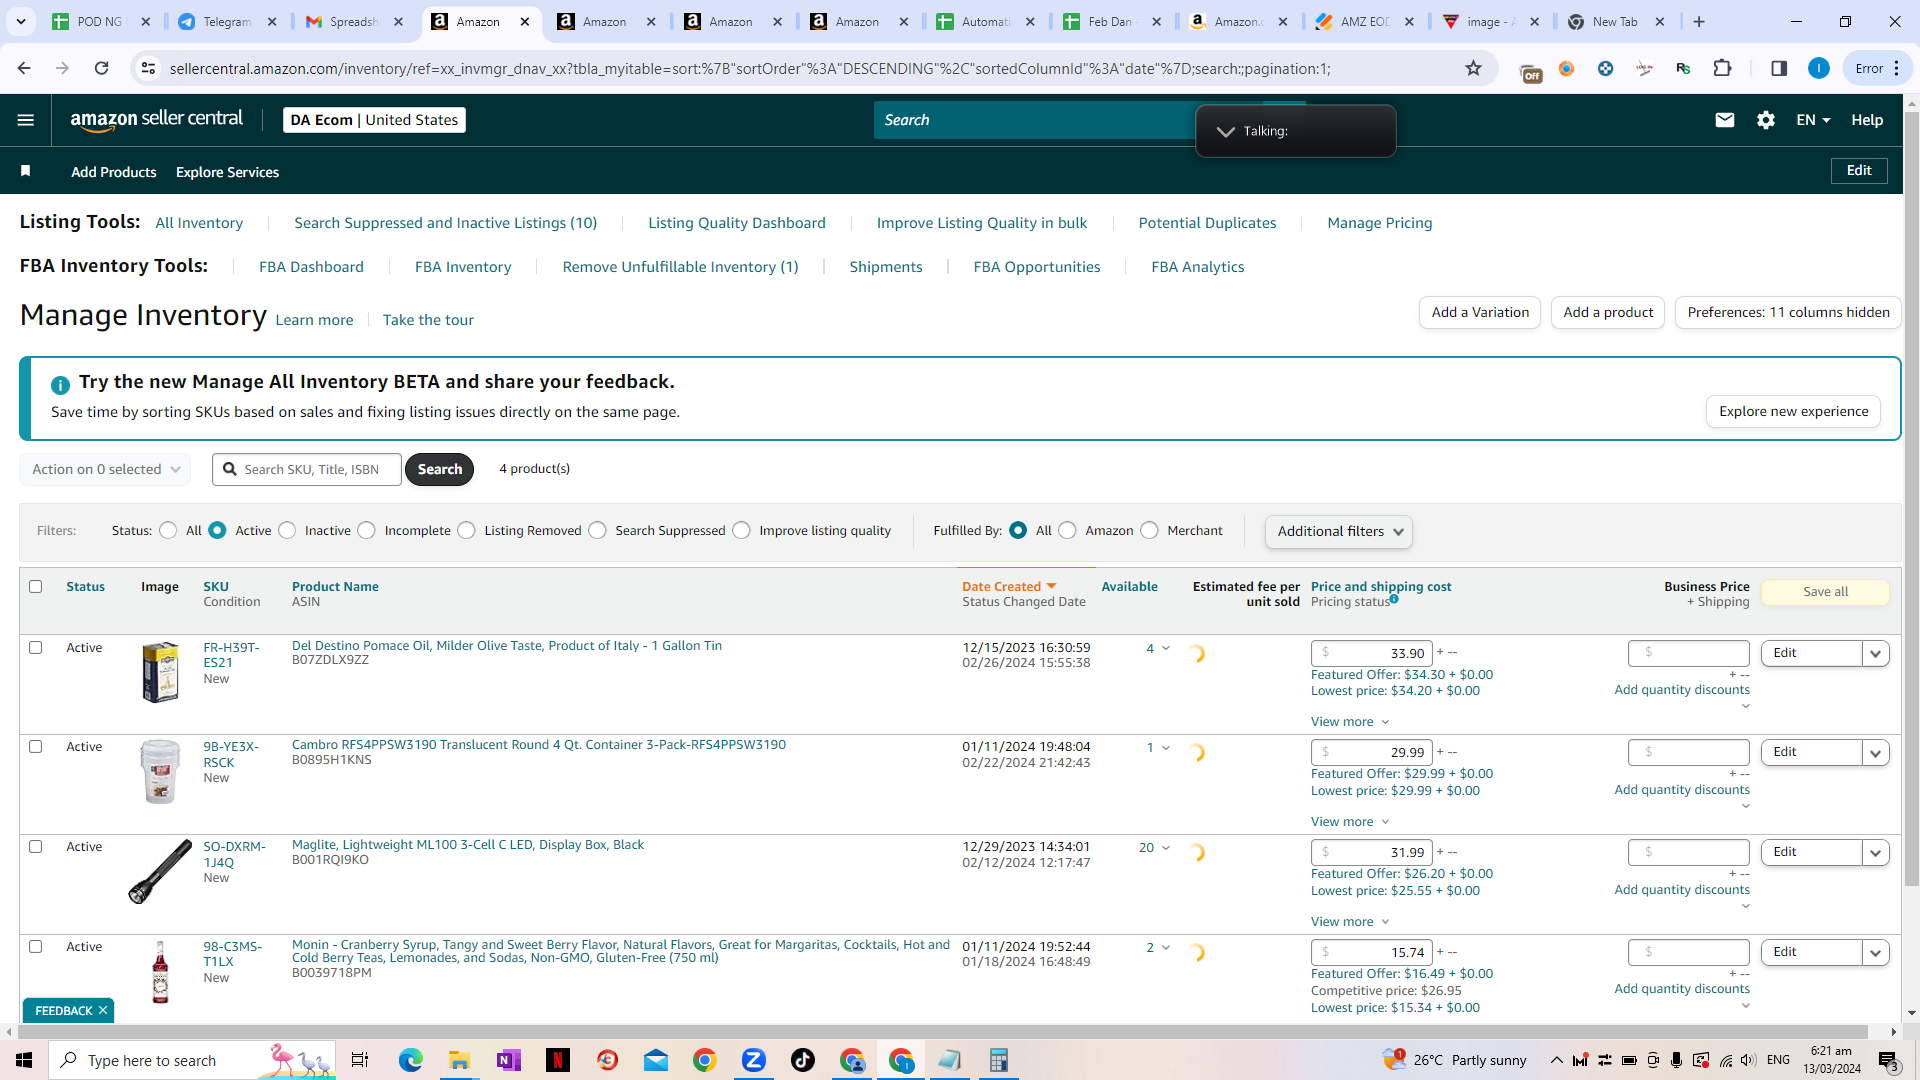Open the Chrome profile avatar icon
The width and height of the screenshot is (1920, 1080).
click(x=1819, y=68)
